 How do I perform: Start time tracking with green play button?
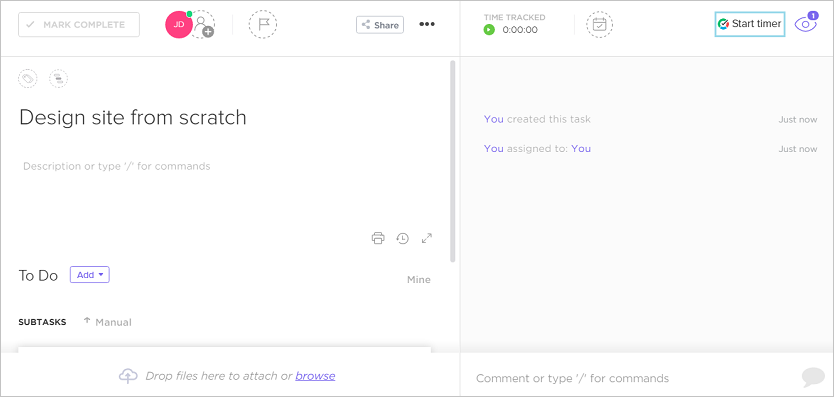point(489,30)
